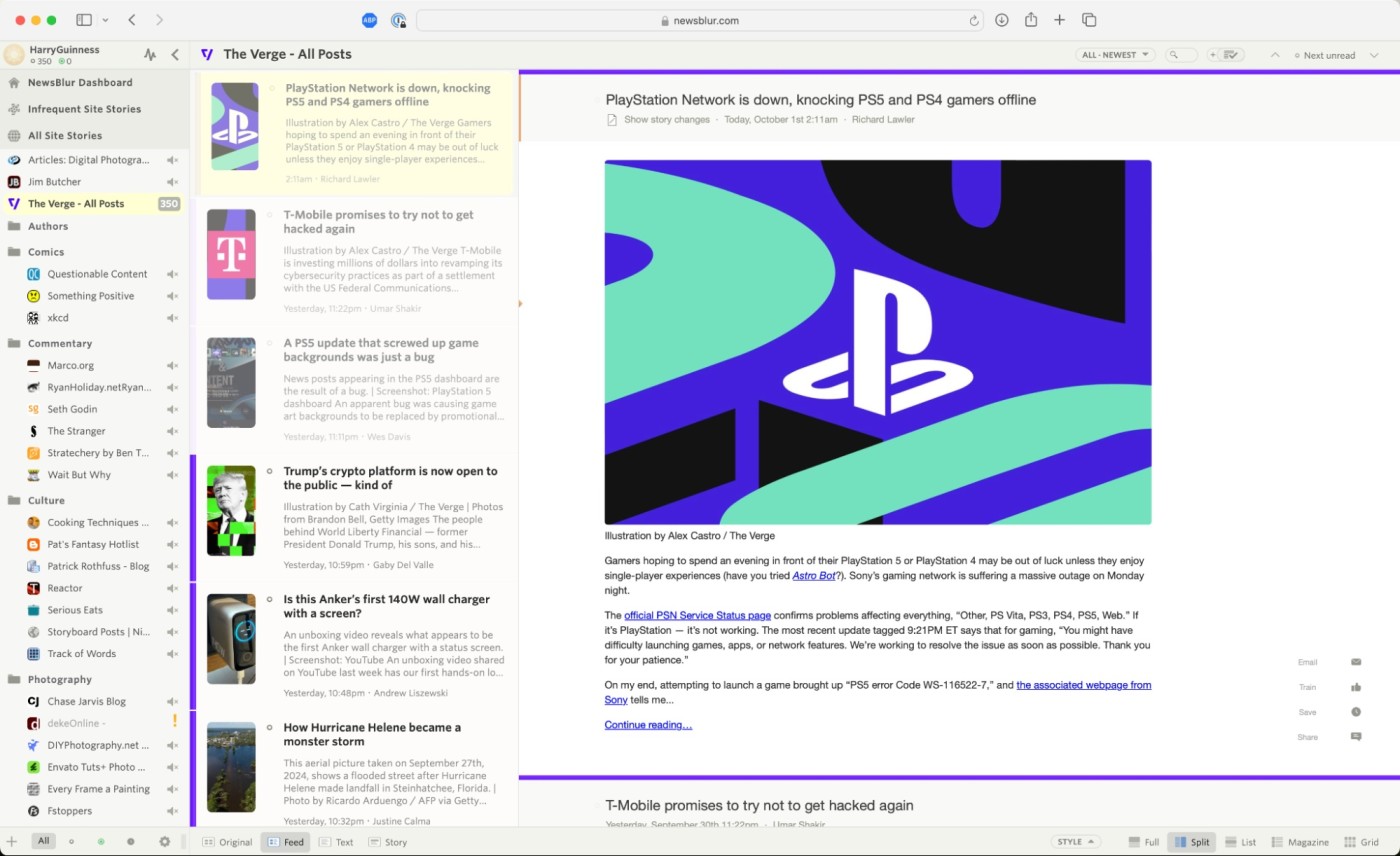Viewport: 1400px width, 856px height.
Task: Open the activity graph icon beside HarryGuinness
Action: [x=150, y=55]
